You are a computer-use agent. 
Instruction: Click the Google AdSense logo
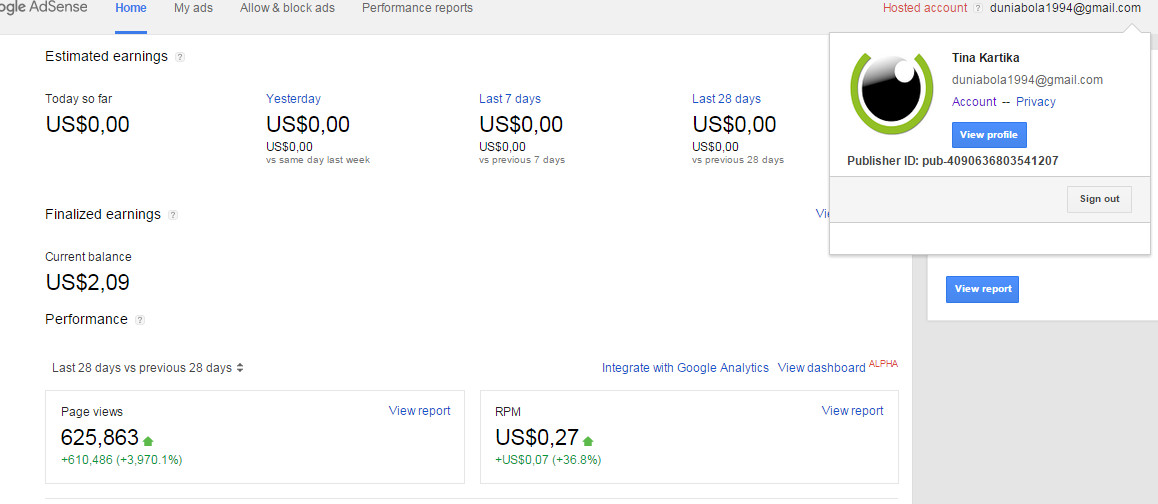coord(44,7)
